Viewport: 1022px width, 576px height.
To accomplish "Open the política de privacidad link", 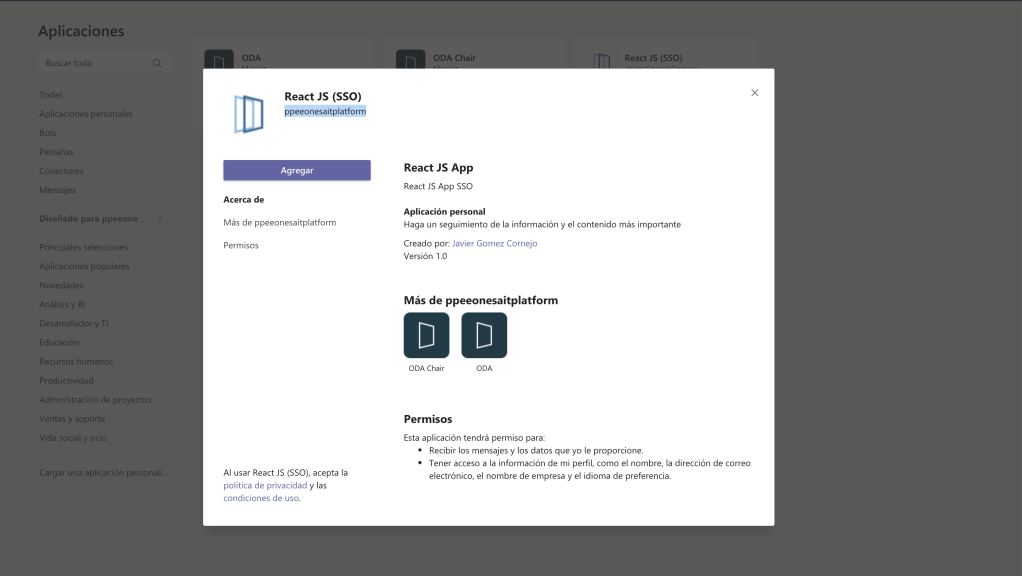I will pyautogui.click(x=265, y=485).
